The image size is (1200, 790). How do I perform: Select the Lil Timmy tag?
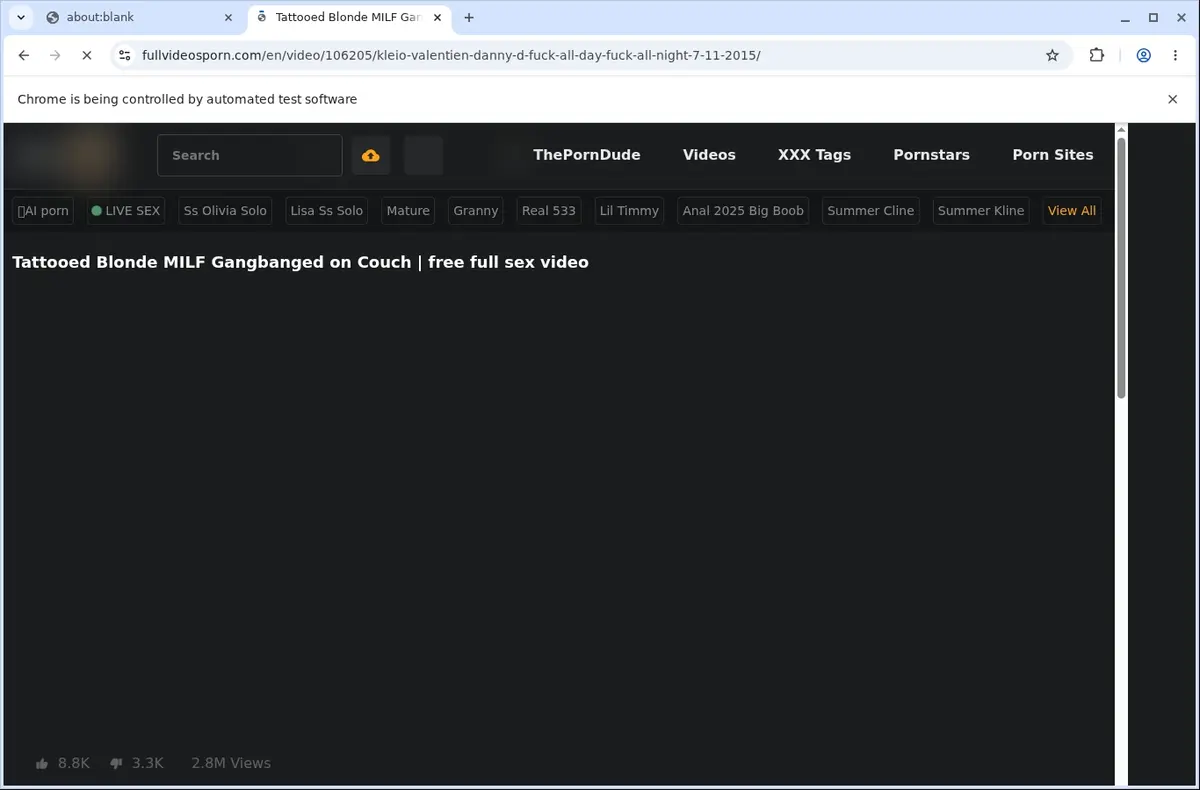pyautogui.click(x=629, y=211)
